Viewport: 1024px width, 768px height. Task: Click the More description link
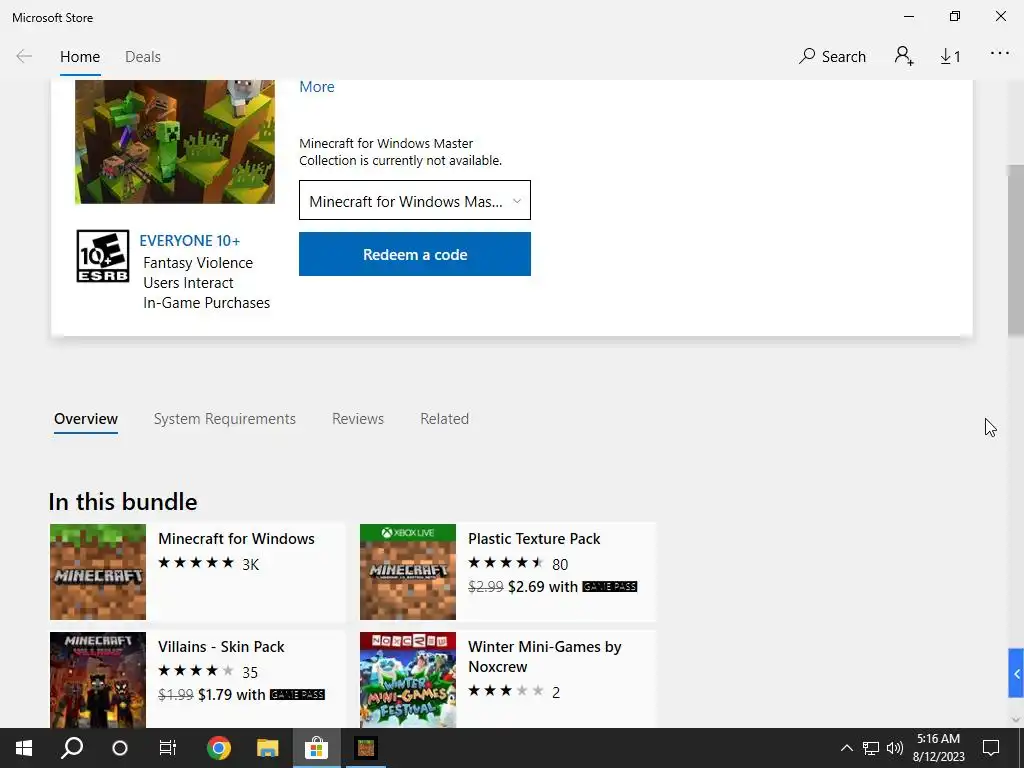317,87
